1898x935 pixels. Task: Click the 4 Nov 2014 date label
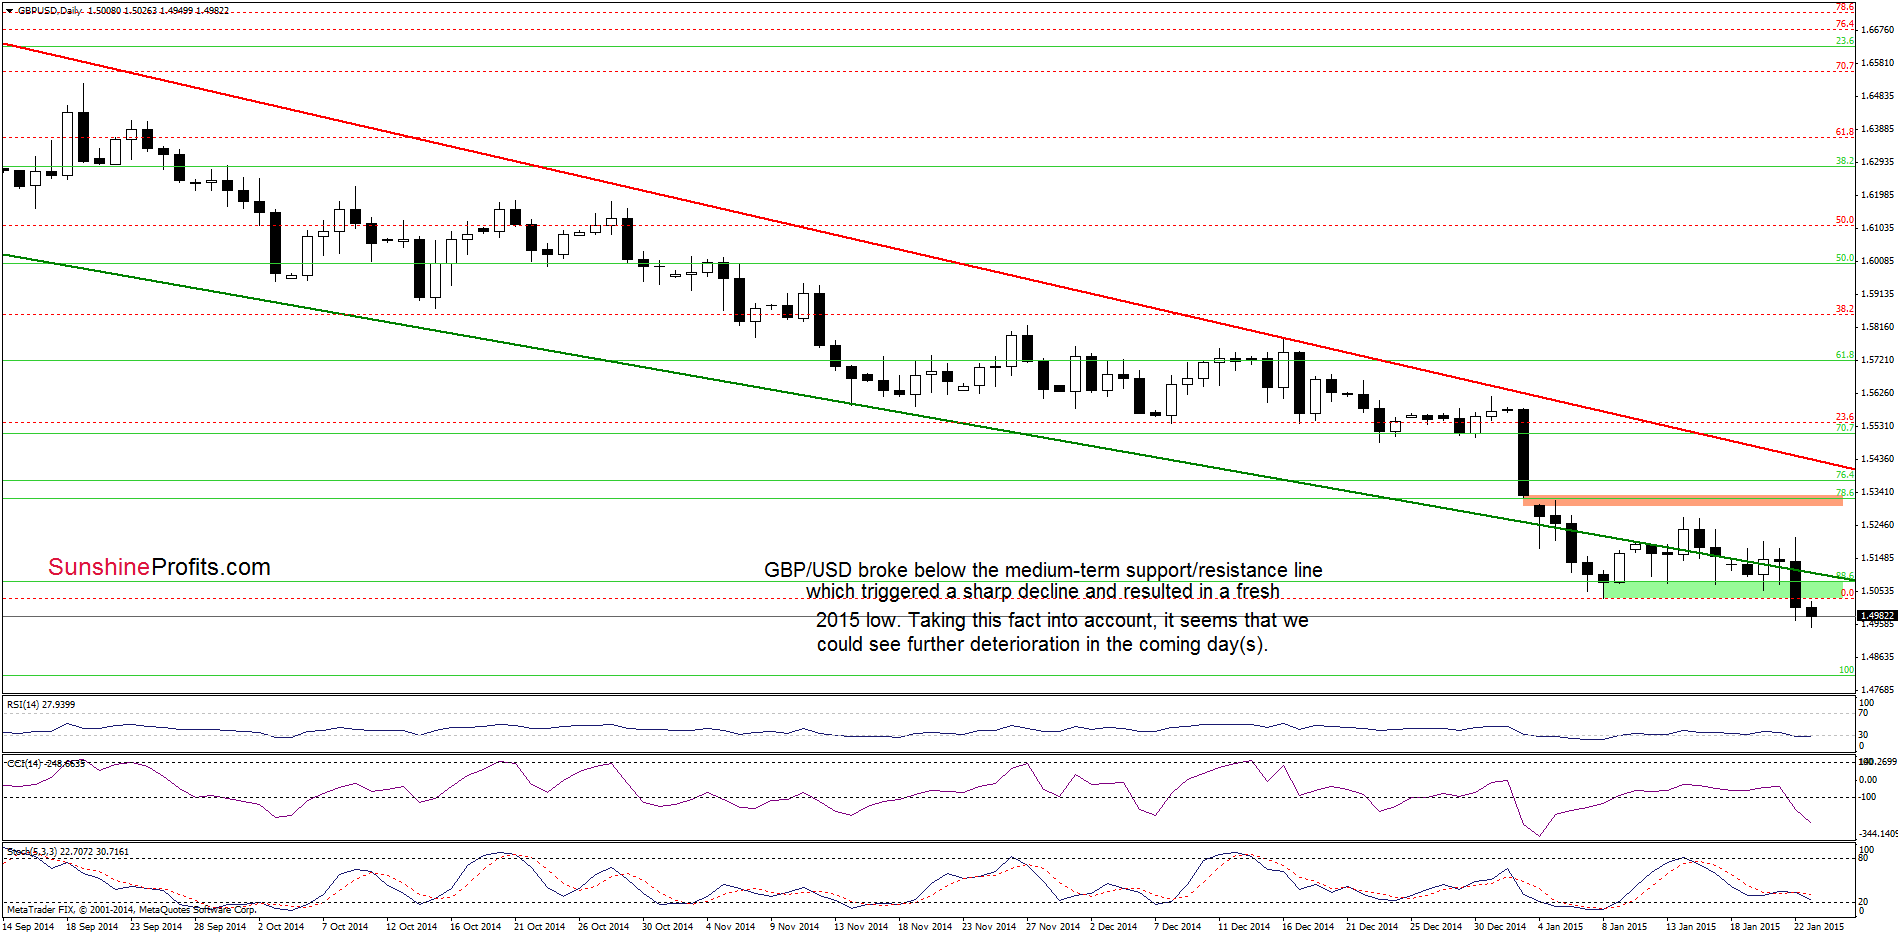click(730, 927)
